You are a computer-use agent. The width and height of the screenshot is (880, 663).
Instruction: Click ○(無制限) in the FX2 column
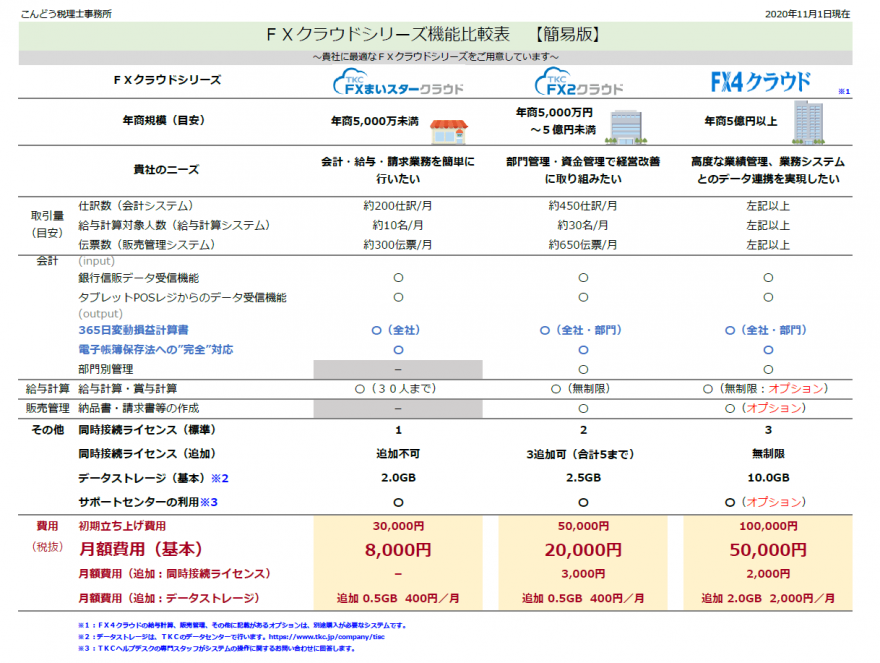point(581,388)
